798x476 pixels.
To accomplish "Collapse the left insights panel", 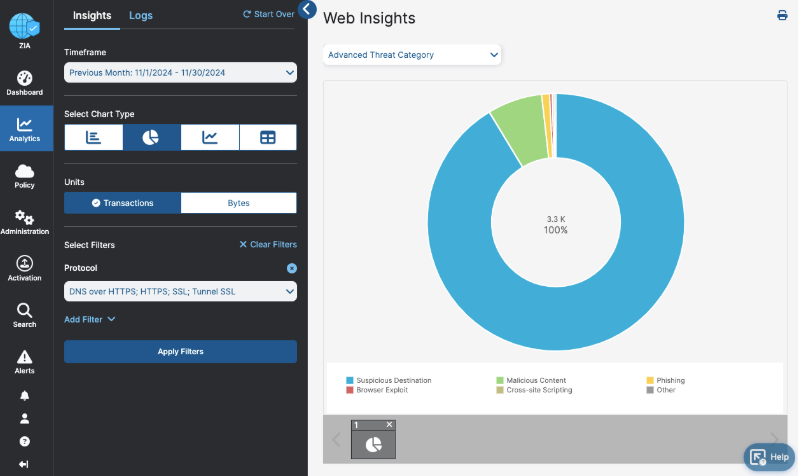I will click(x=307, y=10).
